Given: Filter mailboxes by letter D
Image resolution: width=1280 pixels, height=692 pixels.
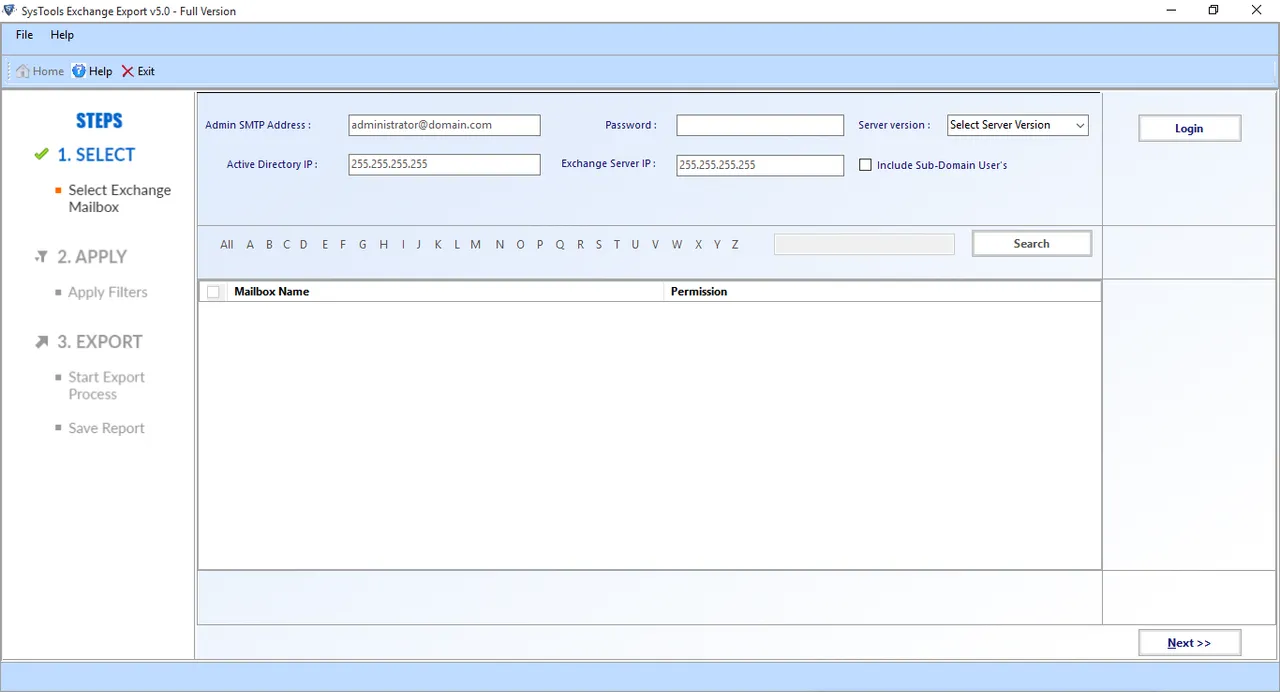Looking at the screenshot, I should pos(303,245).
